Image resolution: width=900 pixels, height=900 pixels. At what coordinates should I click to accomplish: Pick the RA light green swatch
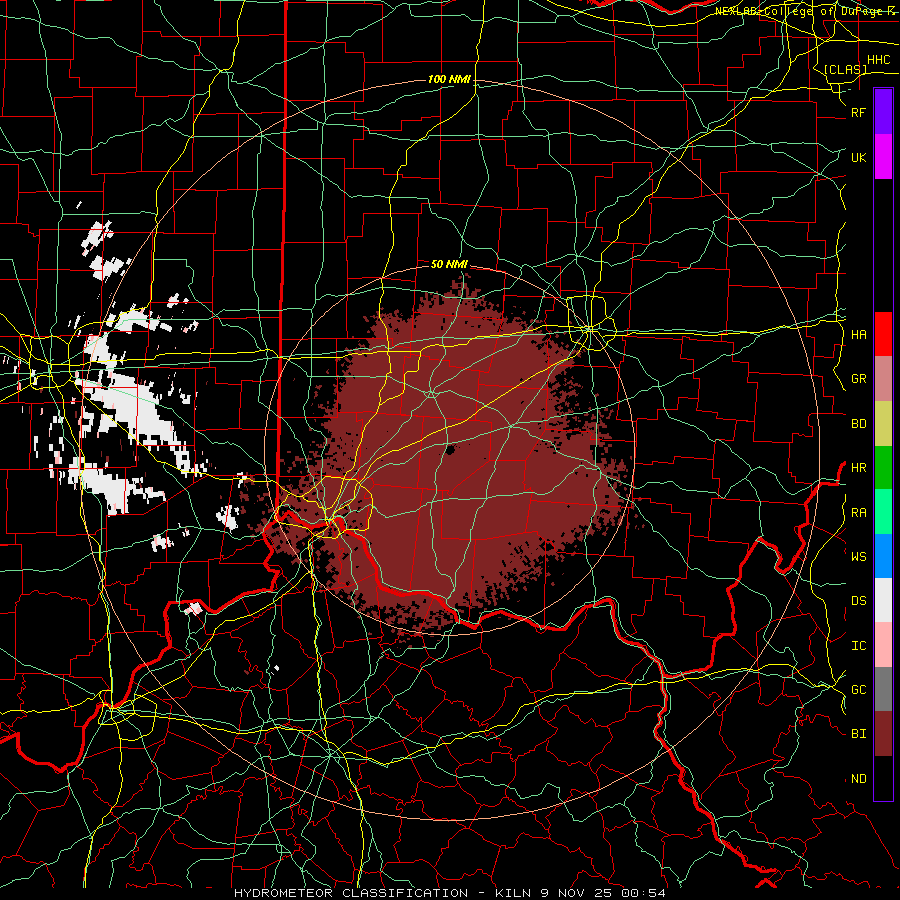(x=883, y=512)
